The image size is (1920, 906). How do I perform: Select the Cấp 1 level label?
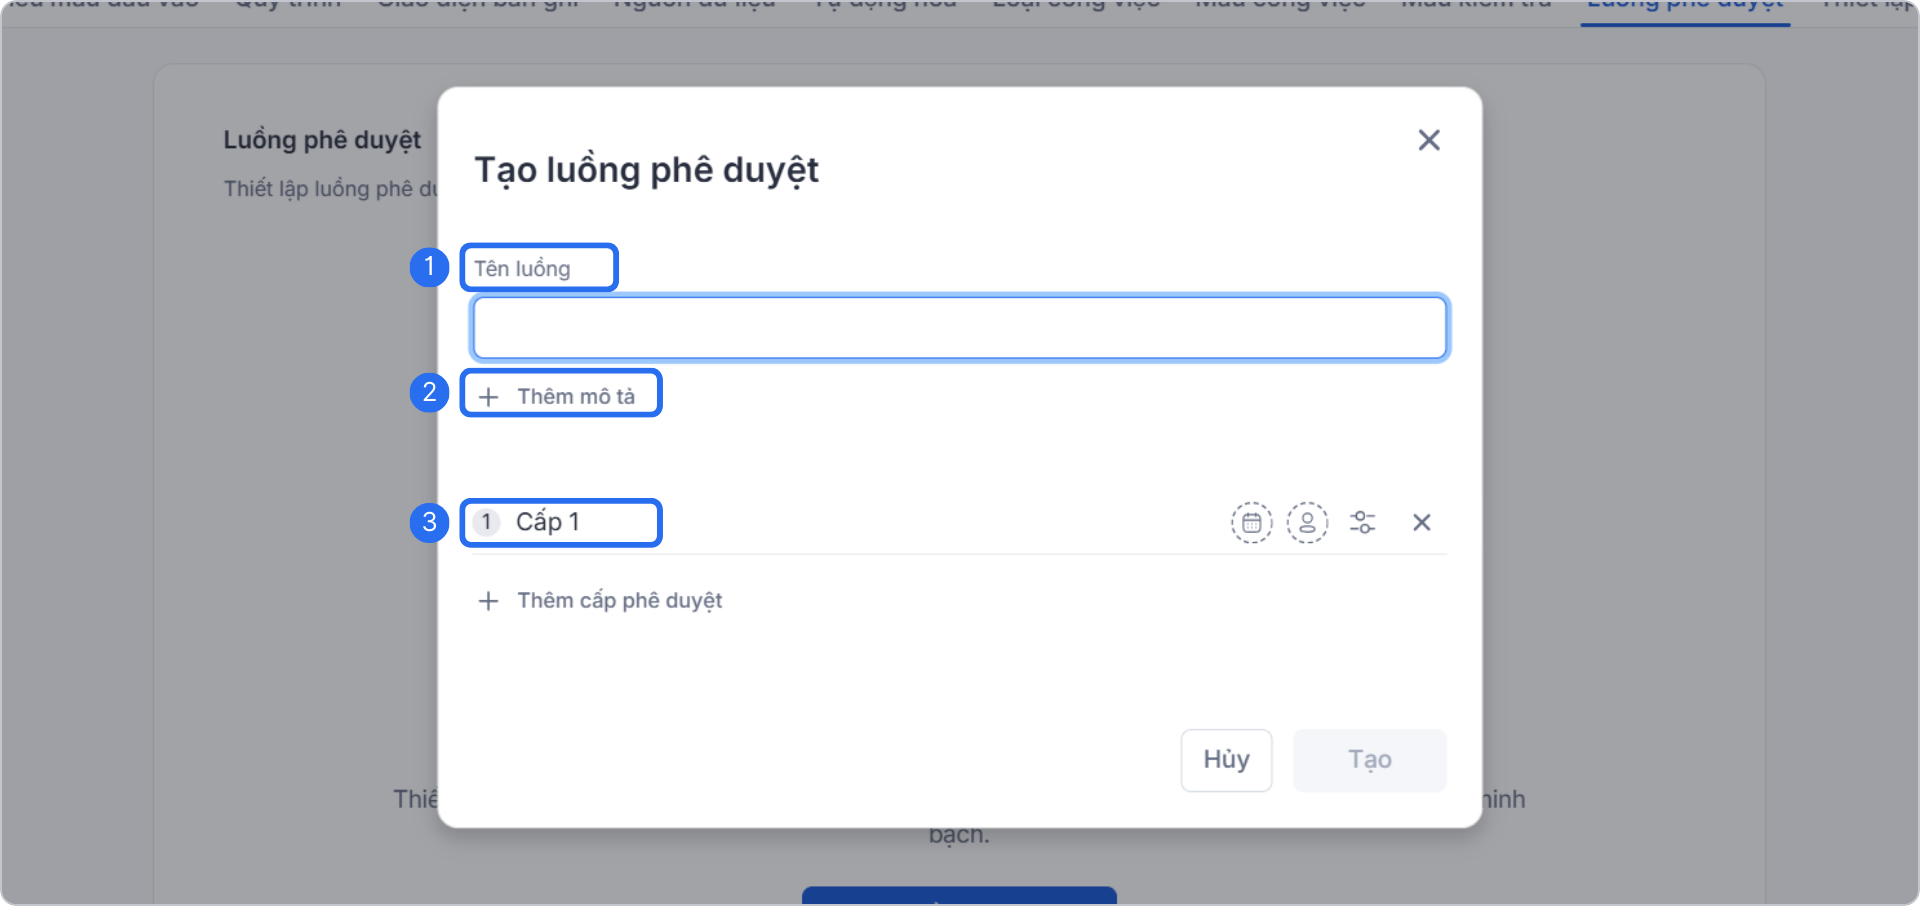[x=547, y=522]
